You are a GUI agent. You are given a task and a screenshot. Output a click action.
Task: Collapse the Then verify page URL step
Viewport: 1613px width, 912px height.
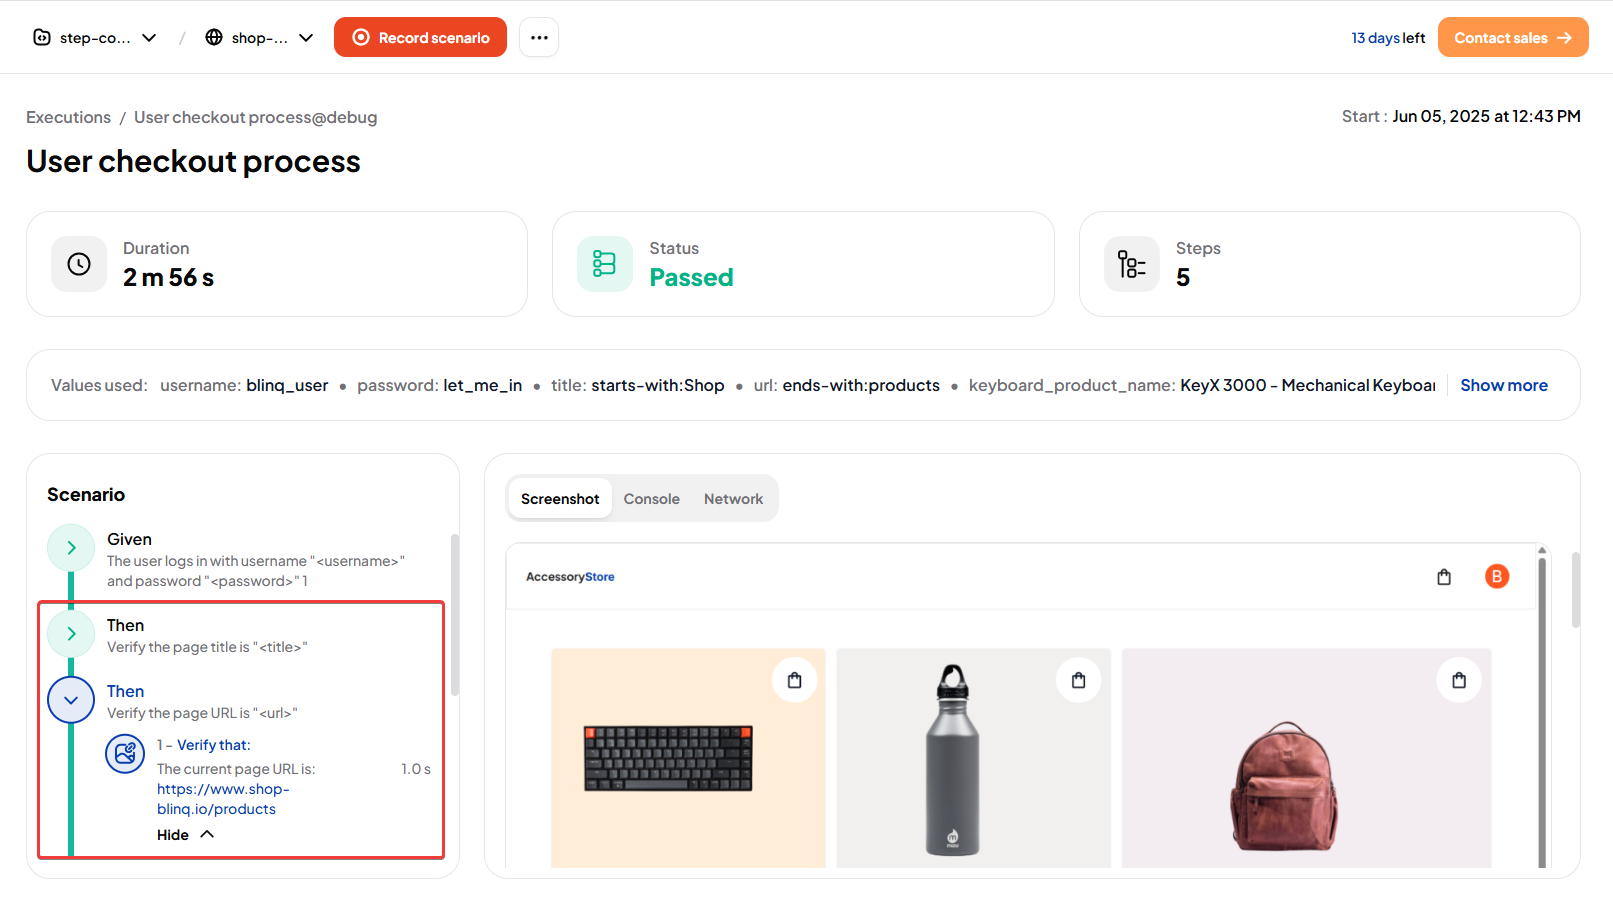(71, 700)
